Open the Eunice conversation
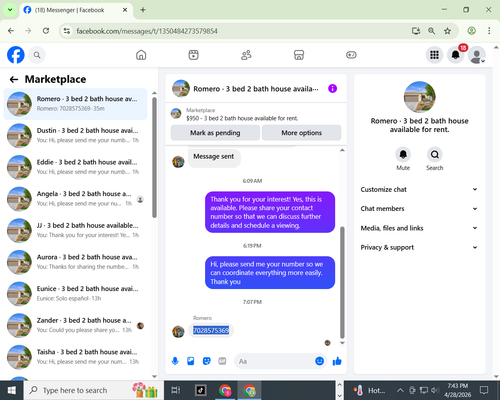This screenshot has height=400, width=500. pyautogui.click(x=75, y=294)
